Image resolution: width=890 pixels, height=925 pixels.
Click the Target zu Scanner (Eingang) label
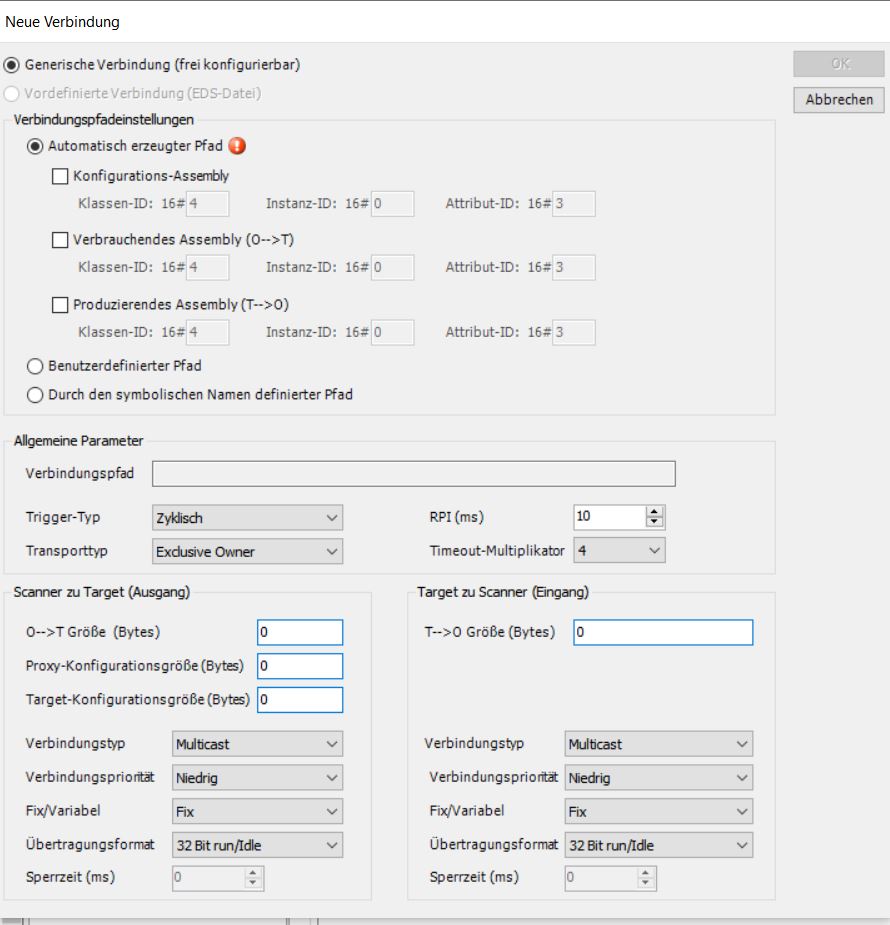tap(503, 592)
